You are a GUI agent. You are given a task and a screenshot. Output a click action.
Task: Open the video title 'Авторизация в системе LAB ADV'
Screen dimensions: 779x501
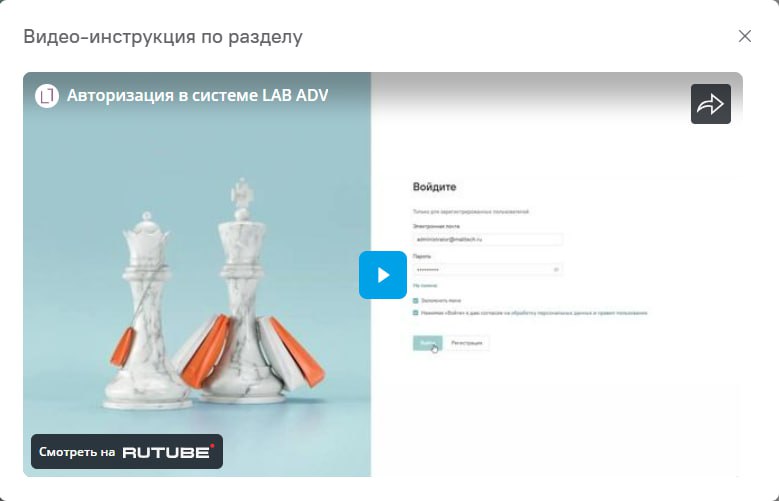(197, 95)
